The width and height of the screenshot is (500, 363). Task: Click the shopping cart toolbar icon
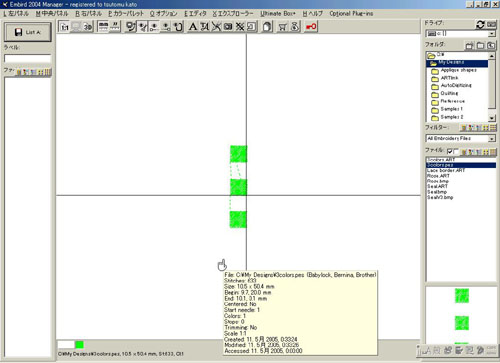(x=283, y=27)
